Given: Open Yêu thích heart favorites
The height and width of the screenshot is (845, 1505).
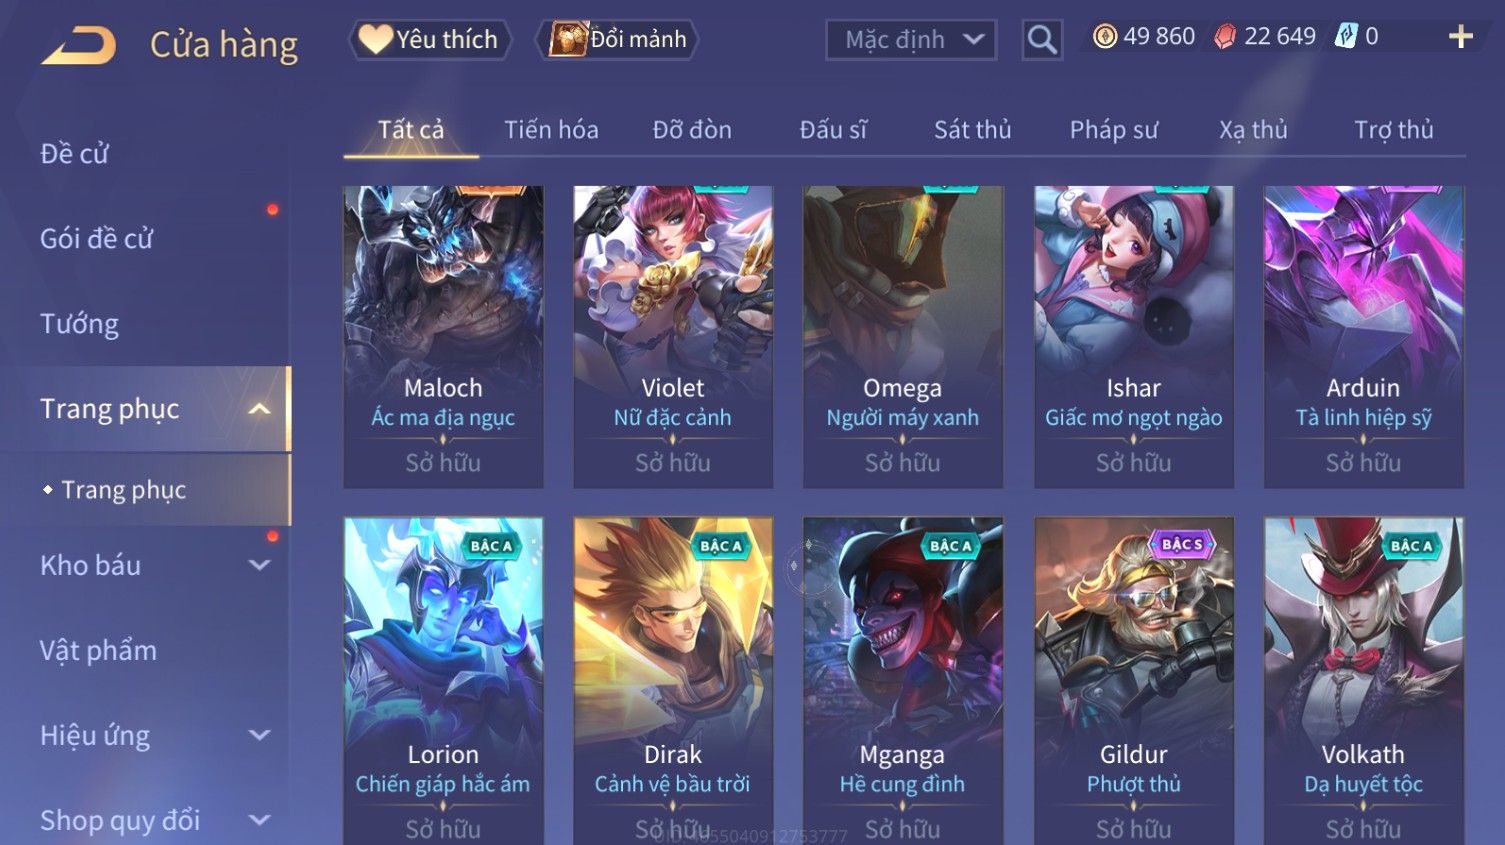Looking at the screenshot, I should coord(429,40).
